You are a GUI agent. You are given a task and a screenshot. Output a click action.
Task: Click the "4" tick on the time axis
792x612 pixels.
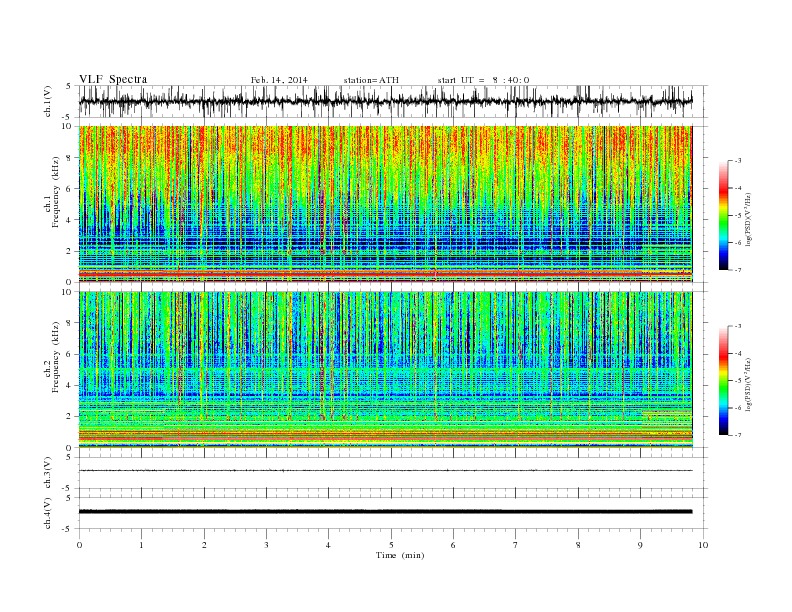tap(328, 545)
